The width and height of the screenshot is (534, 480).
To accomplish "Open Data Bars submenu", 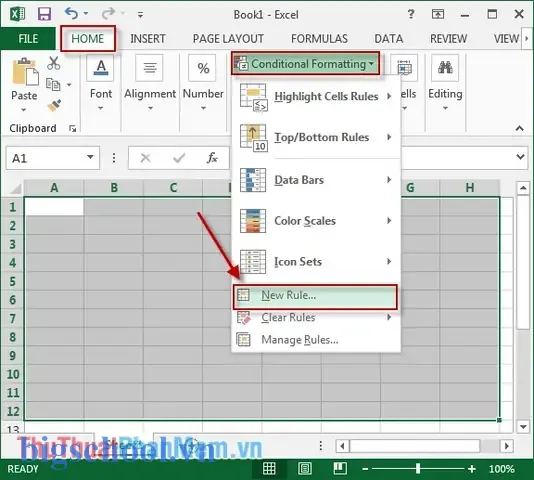I will tap(316, 180).
